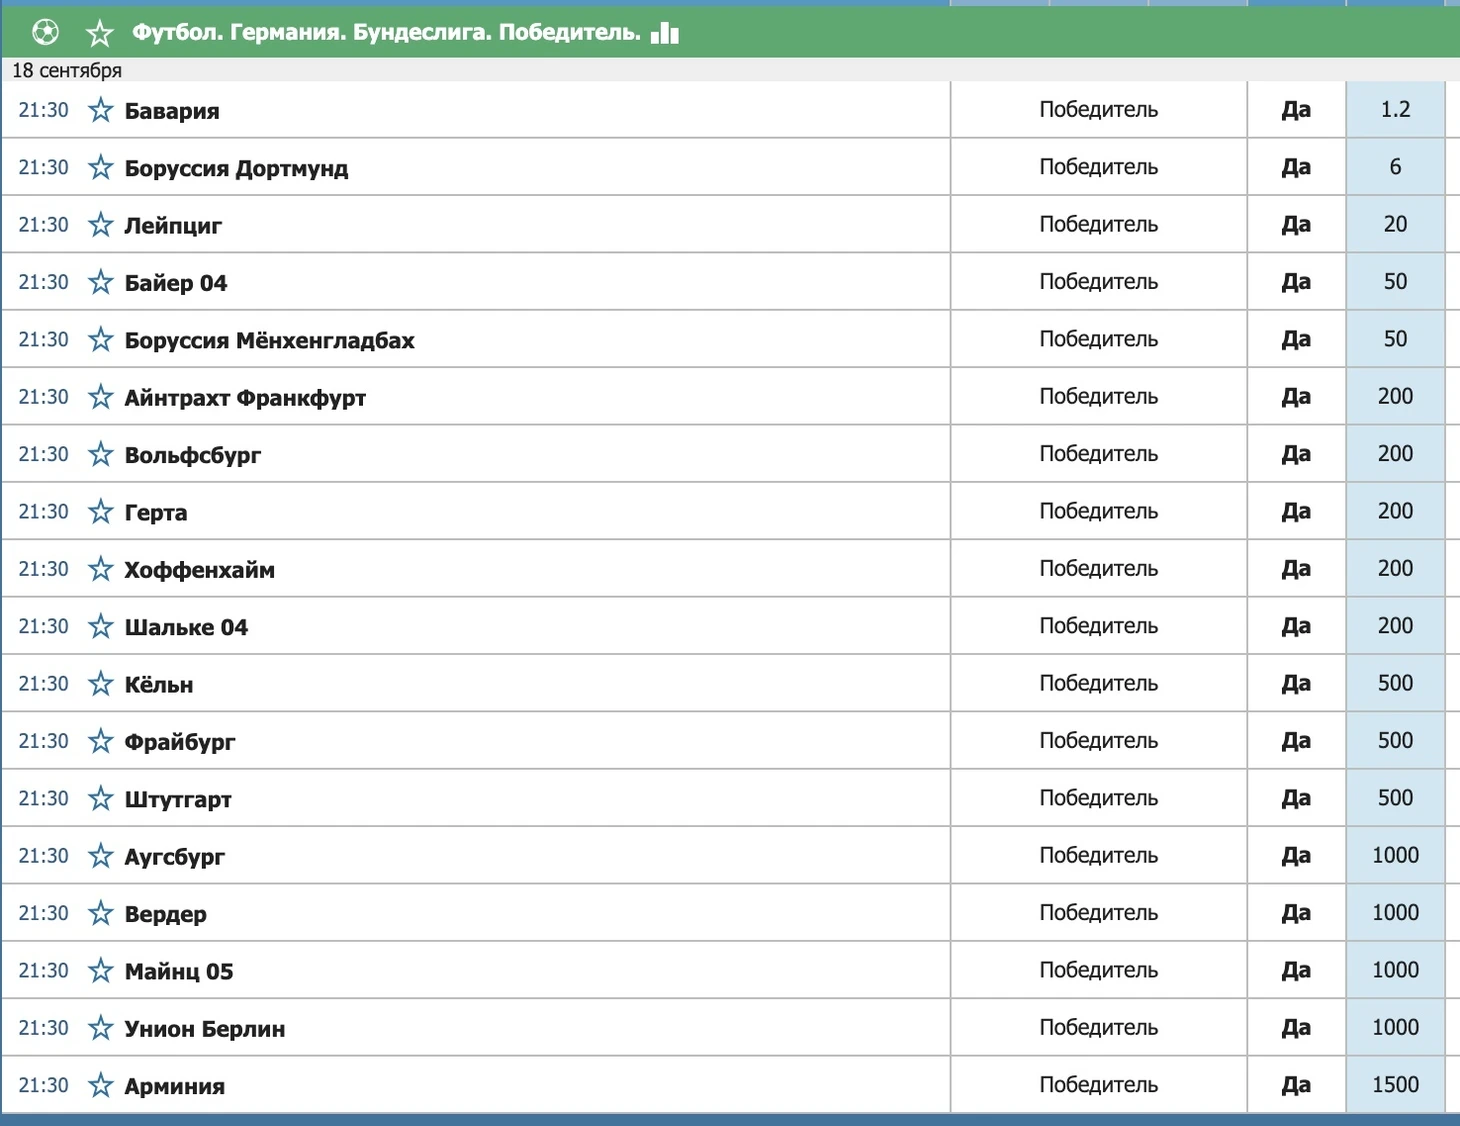Star the Вольфсбург row

pos(101,454)
